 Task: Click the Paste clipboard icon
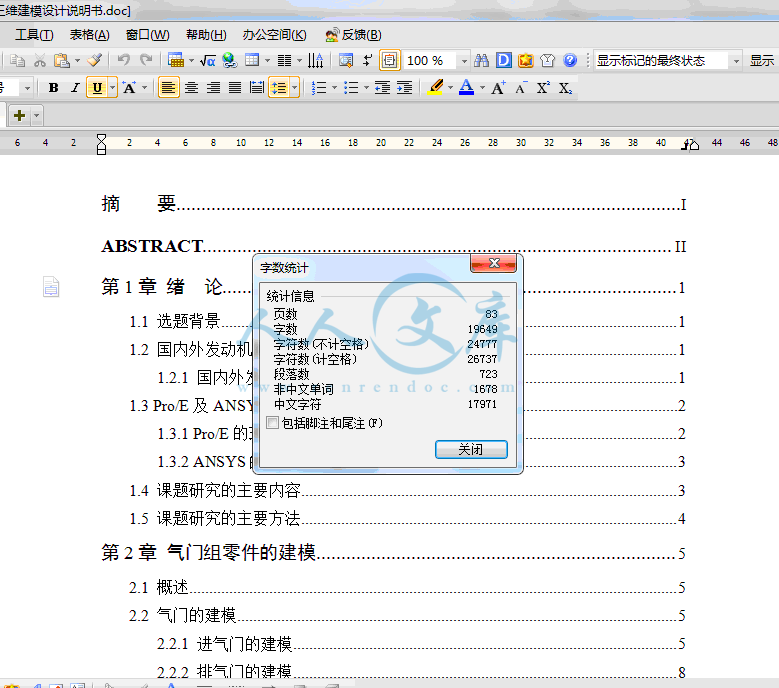coord(62,61)
